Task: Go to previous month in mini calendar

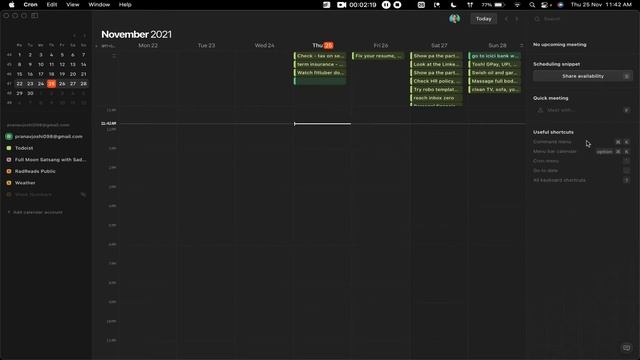Action: pyautogui.click(x=74, y=36)
